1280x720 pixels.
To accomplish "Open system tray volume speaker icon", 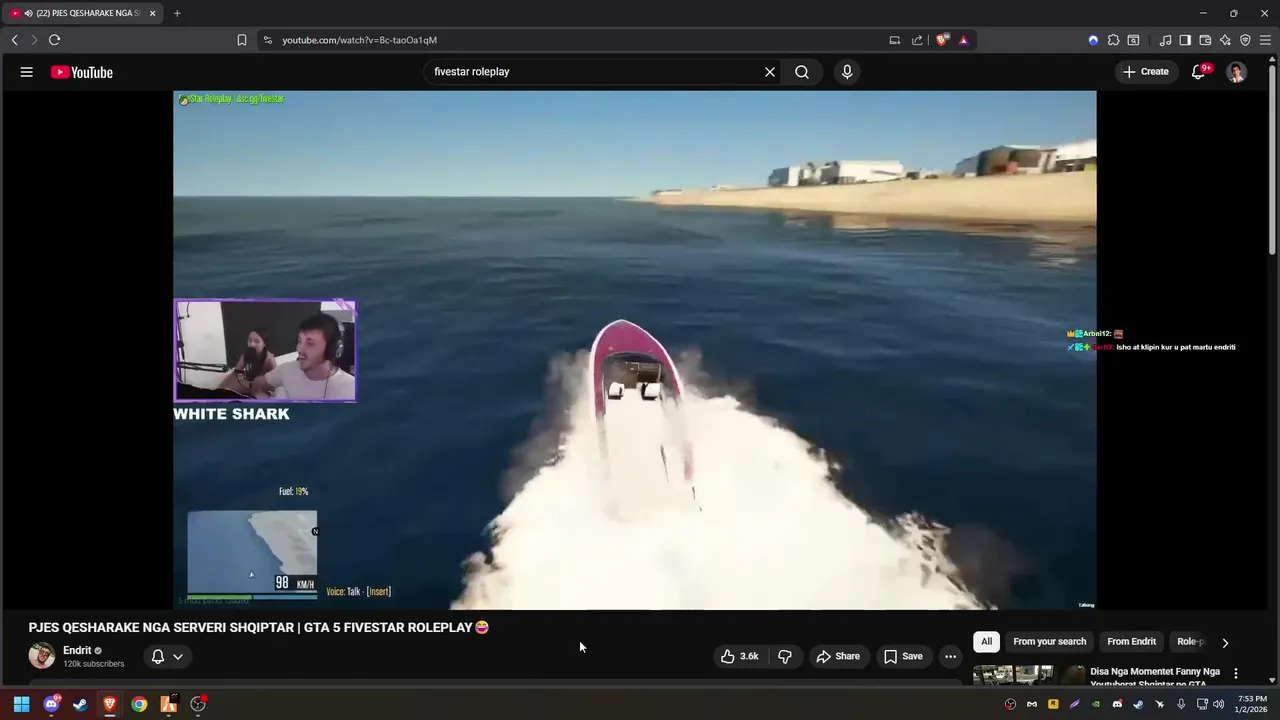I will pyautogui.click(x=1220, y=704).
